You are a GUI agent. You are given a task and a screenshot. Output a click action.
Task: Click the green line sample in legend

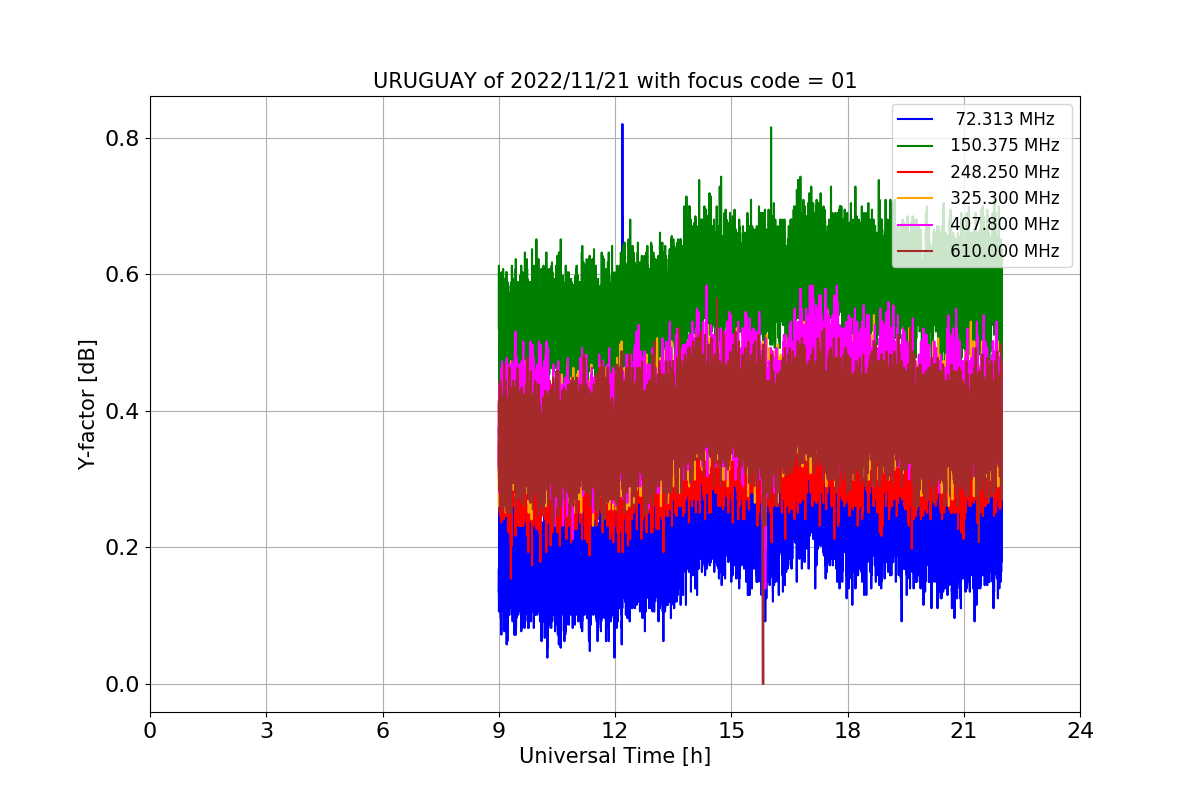coord(915,146)
